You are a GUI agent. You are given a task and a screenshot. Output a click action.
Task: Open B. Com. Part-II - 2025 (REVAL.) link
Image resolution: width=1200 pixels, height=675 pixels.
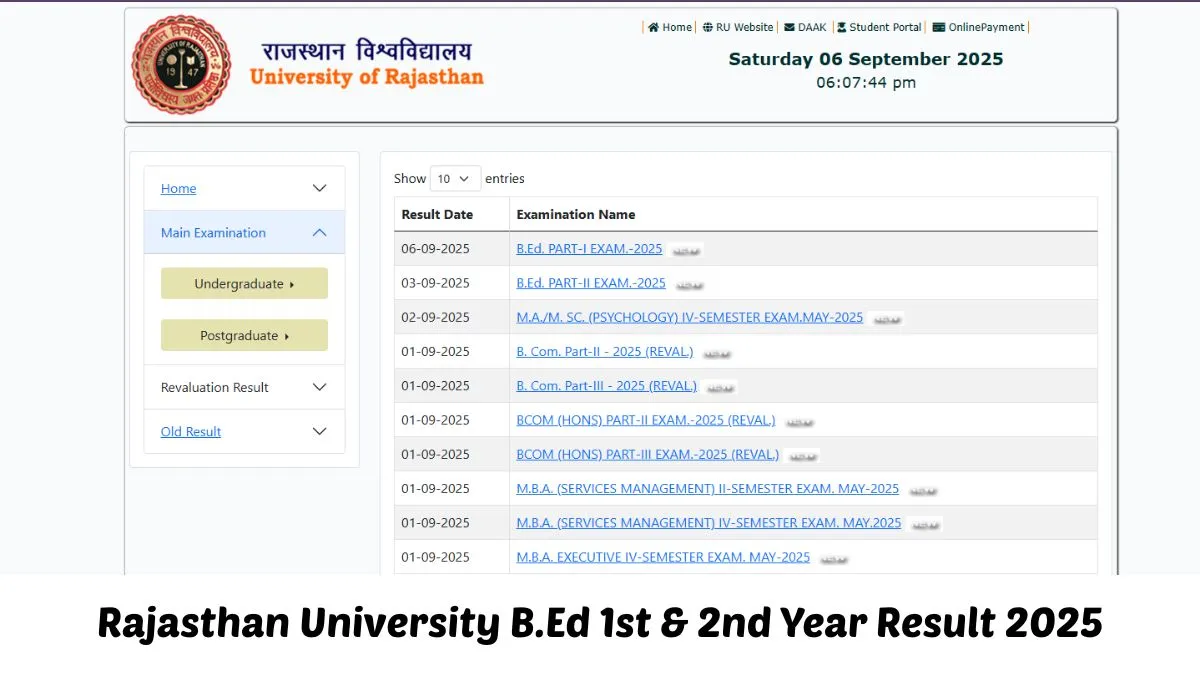605,351
